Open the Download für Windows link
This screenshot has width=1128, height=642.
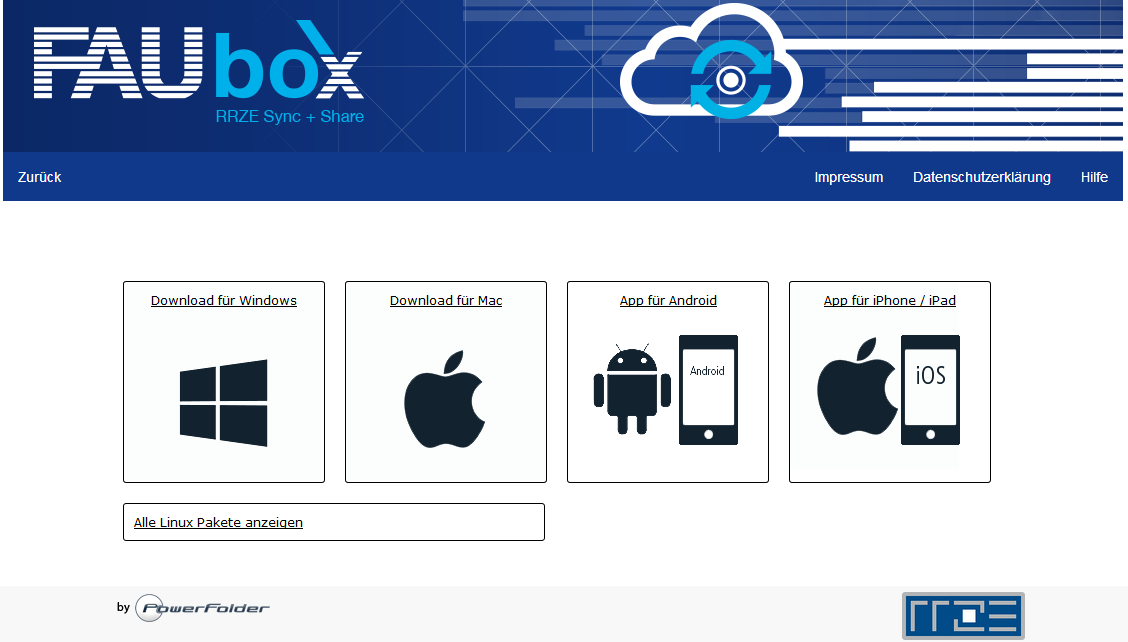click(x=223, y=300)
